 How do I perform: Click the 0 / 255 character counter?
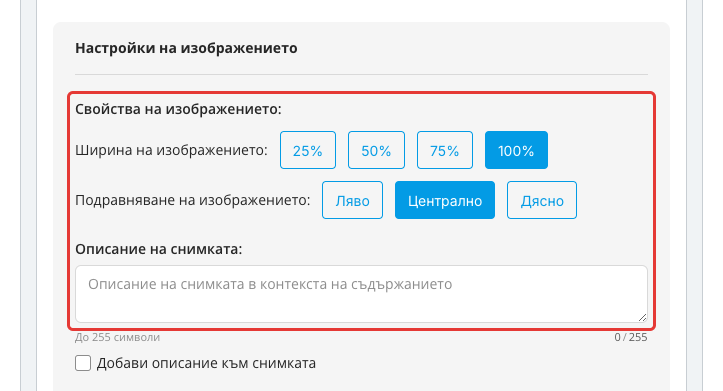631,338
